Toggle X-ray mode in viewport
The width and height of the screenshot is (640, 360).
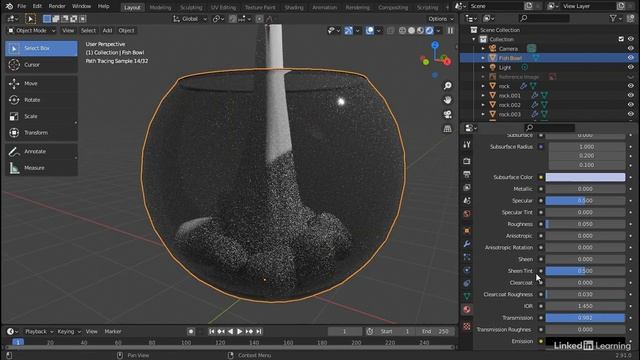[391, 31]
